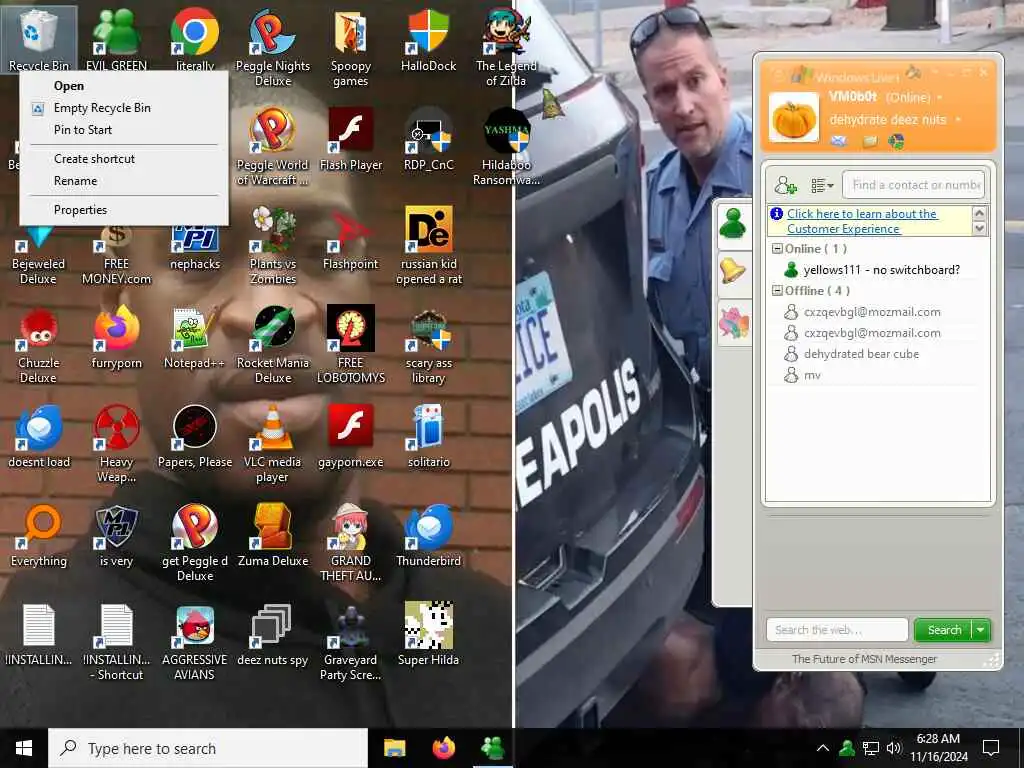Viewport: 1024px width, 768px height.
Task: Click the Windows Start button
Action: [24, 748]
